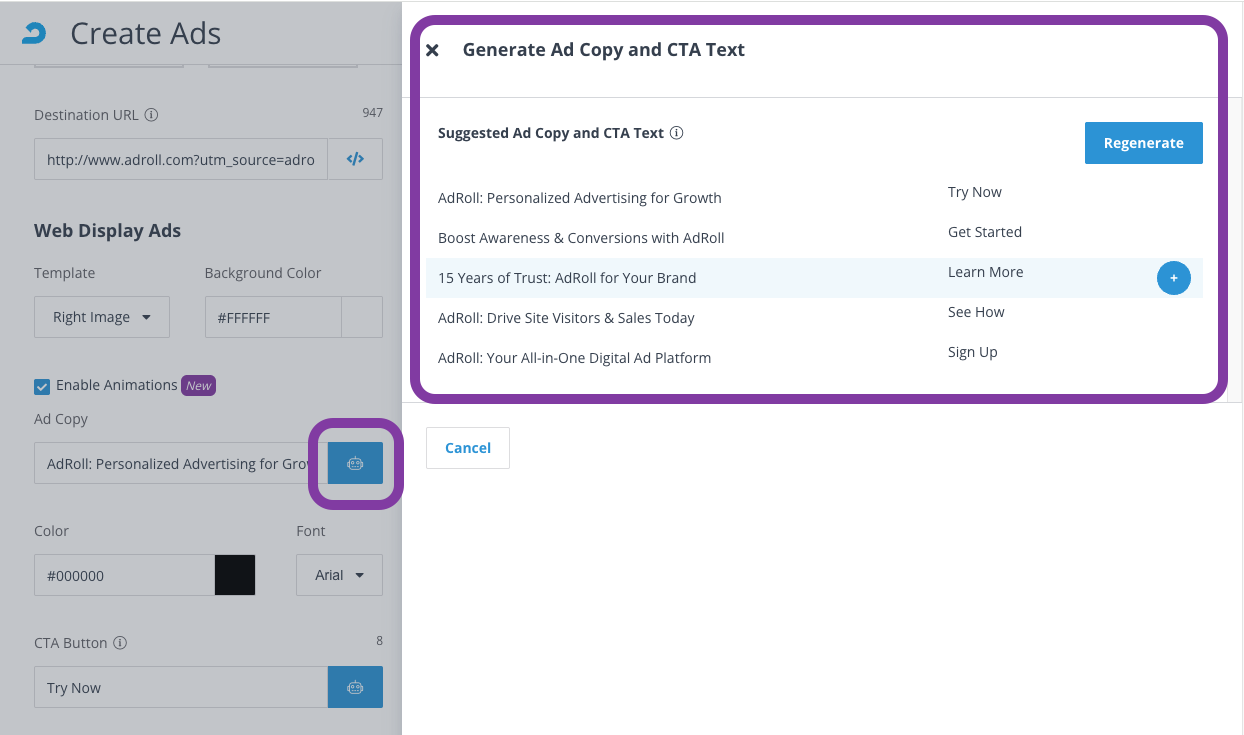Select suggestion 'AdRoll: Your All-in-One Digital Ad Platform'

click(x=574, y=358)
